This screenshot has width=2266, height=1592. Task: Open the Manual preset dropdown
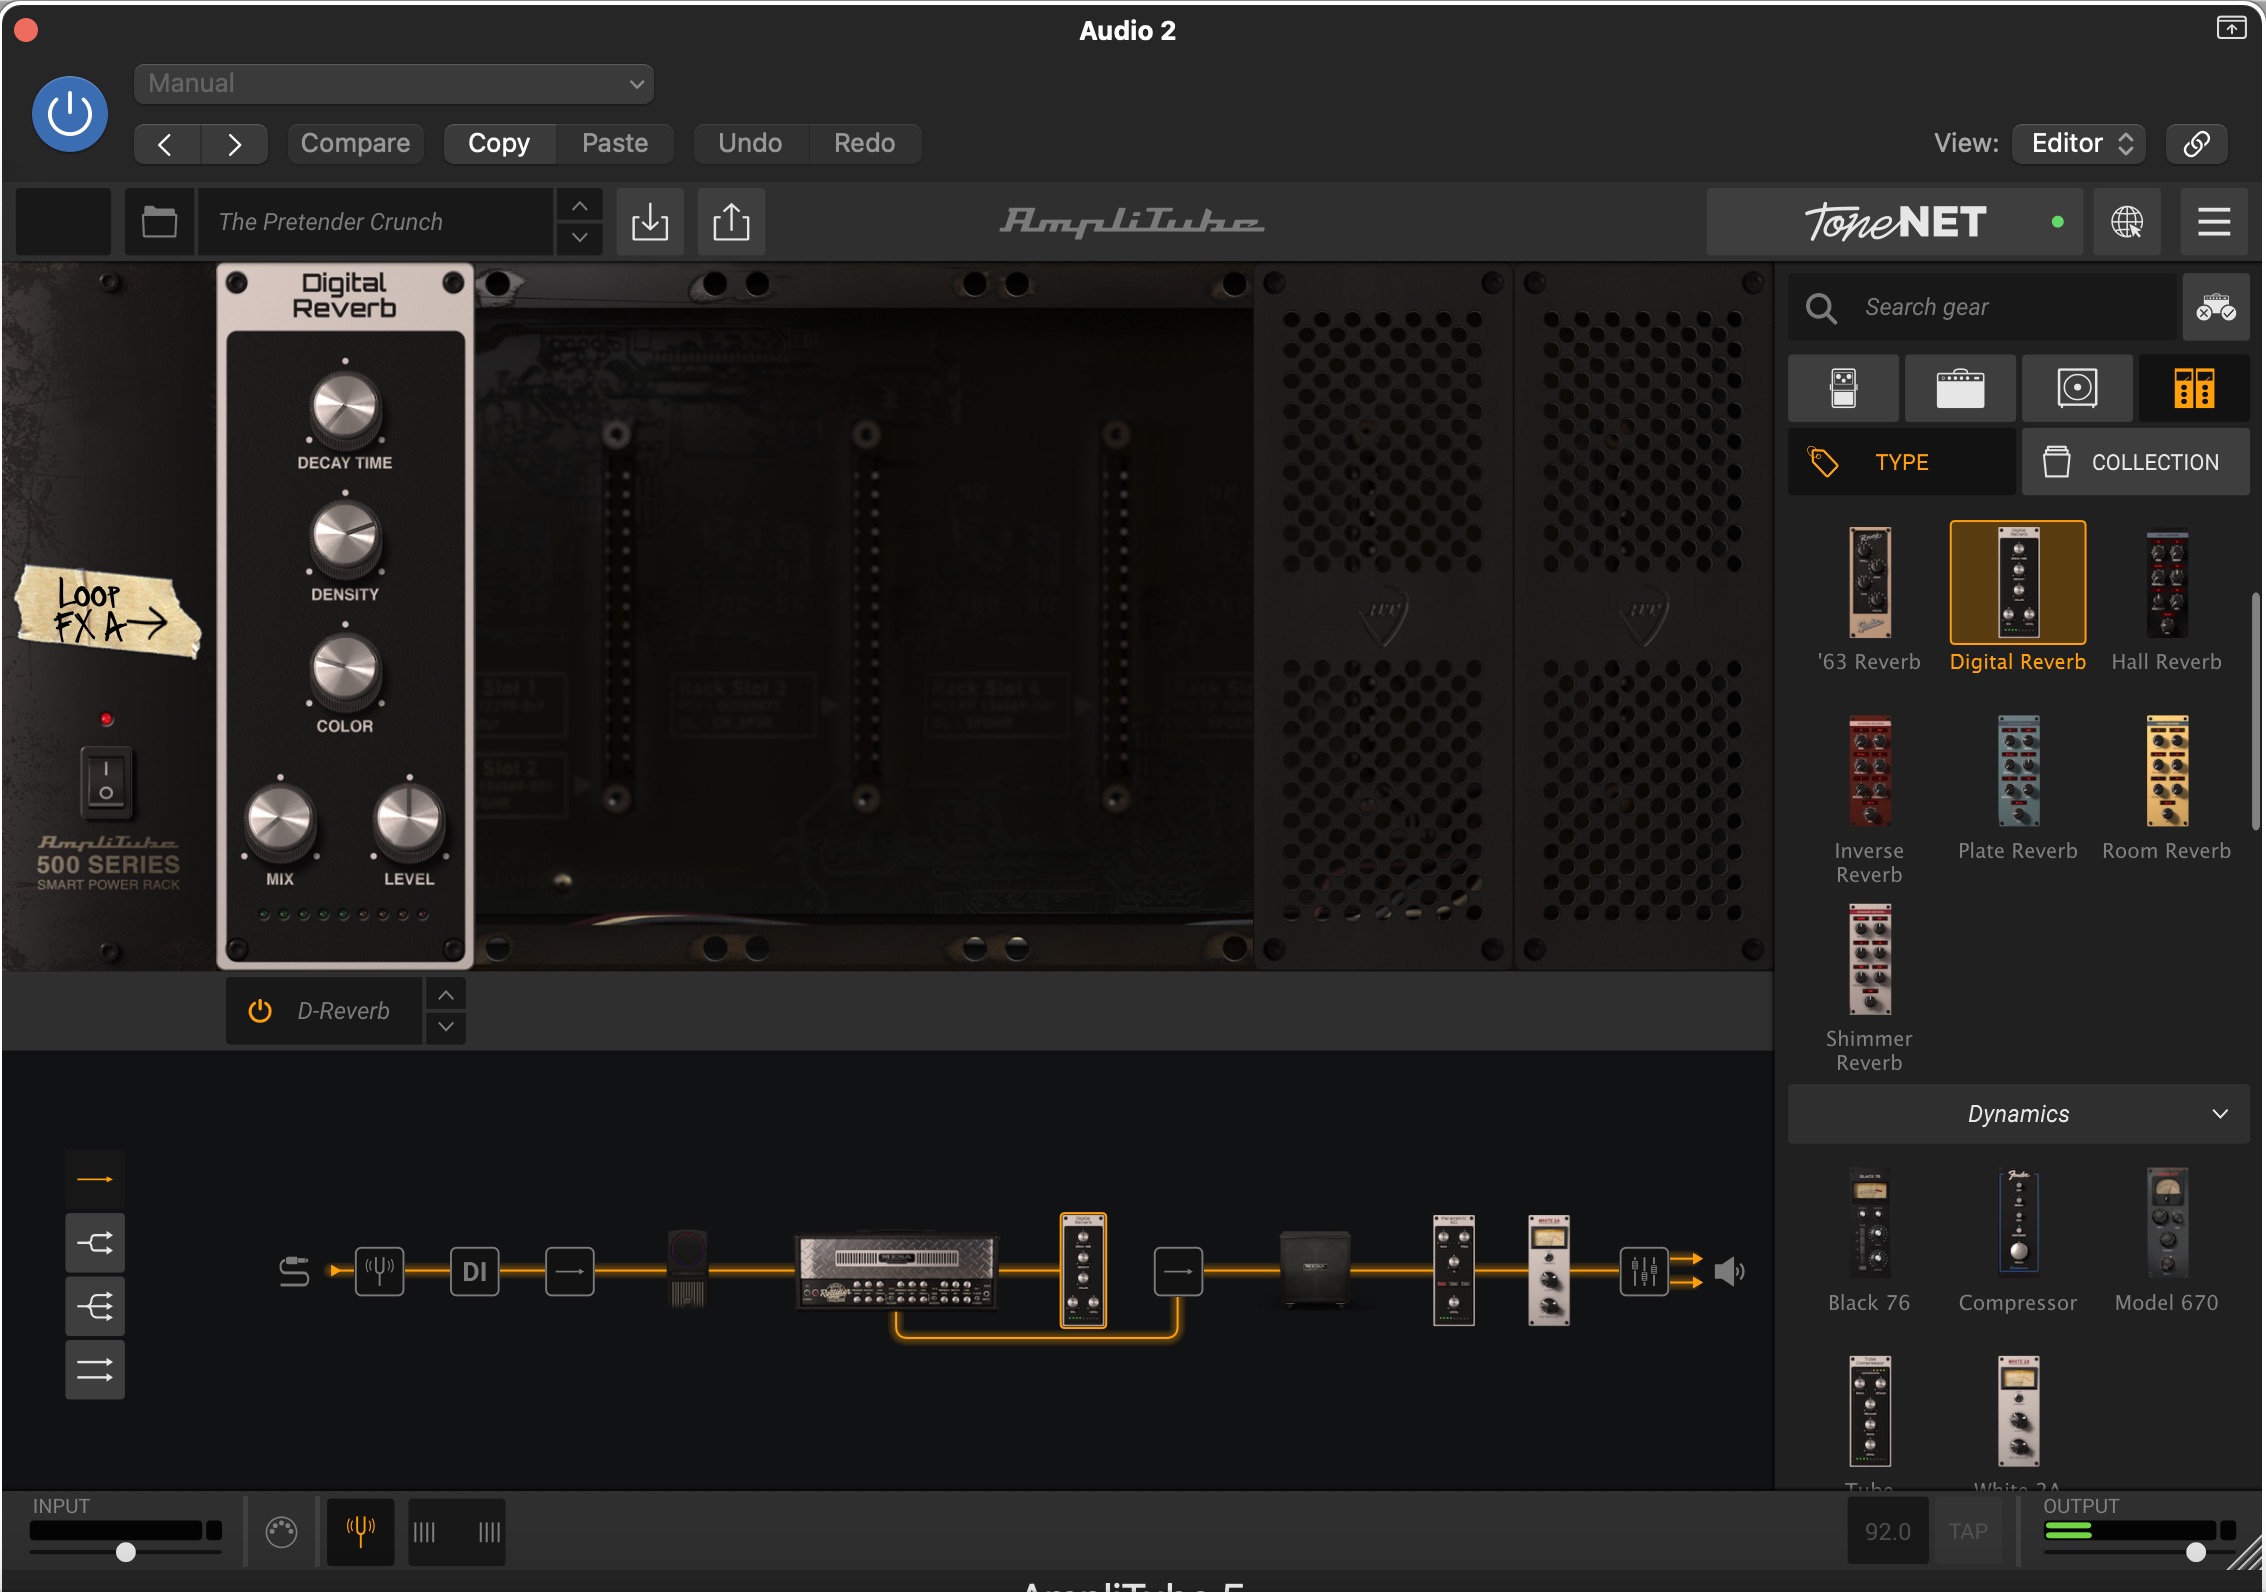(x=394, y=83)
